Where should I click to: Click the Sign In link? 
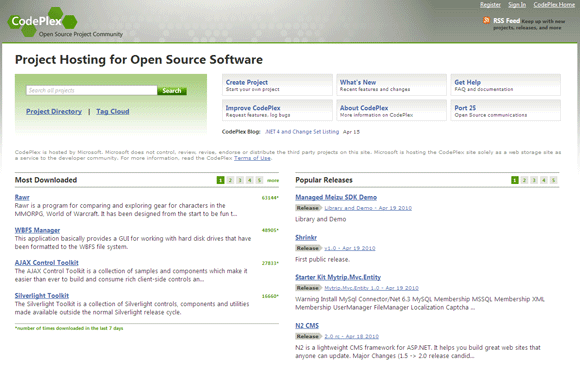tap(517, 5)
